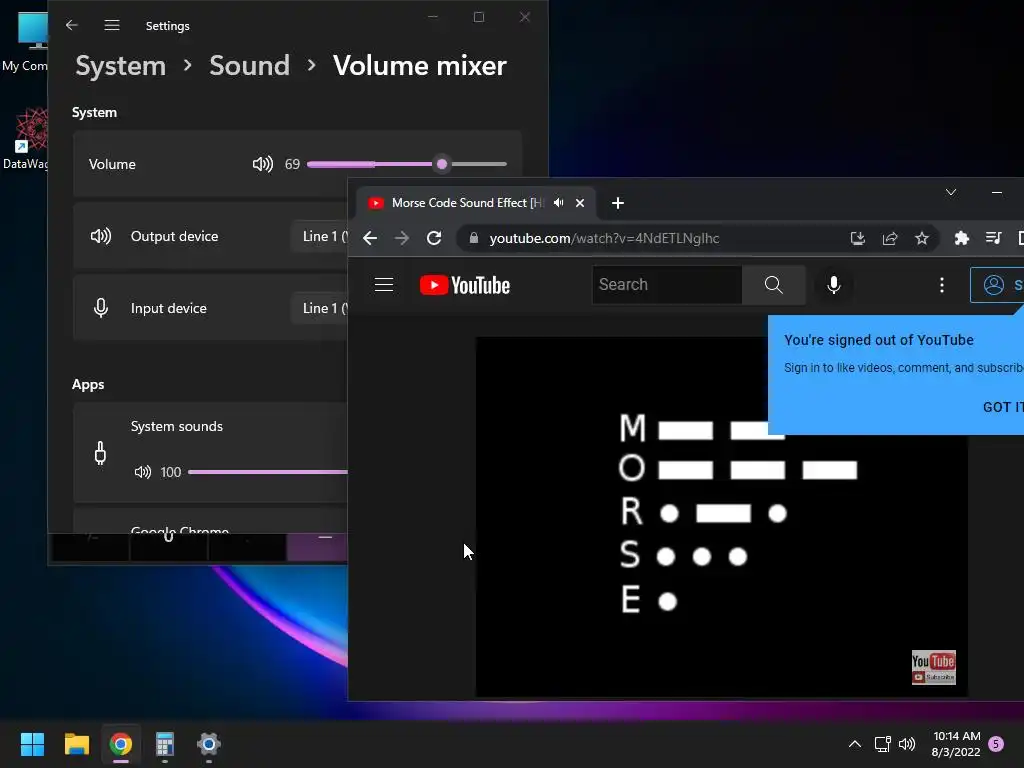Click the system tray volume icon
This screenshot has width=1024, height=768.
pos(907,744)
